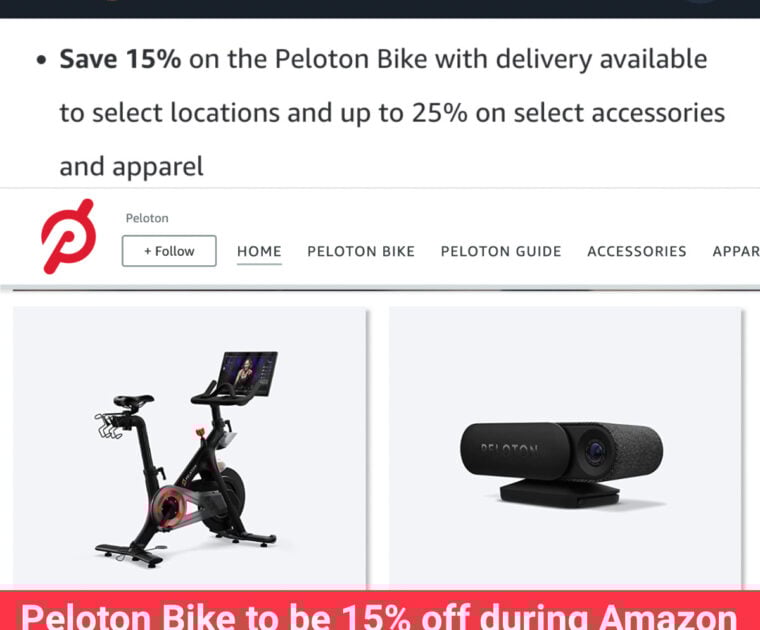Follow the Peloton brand
The width and height of the screenshot is (760, 630).
169,251
